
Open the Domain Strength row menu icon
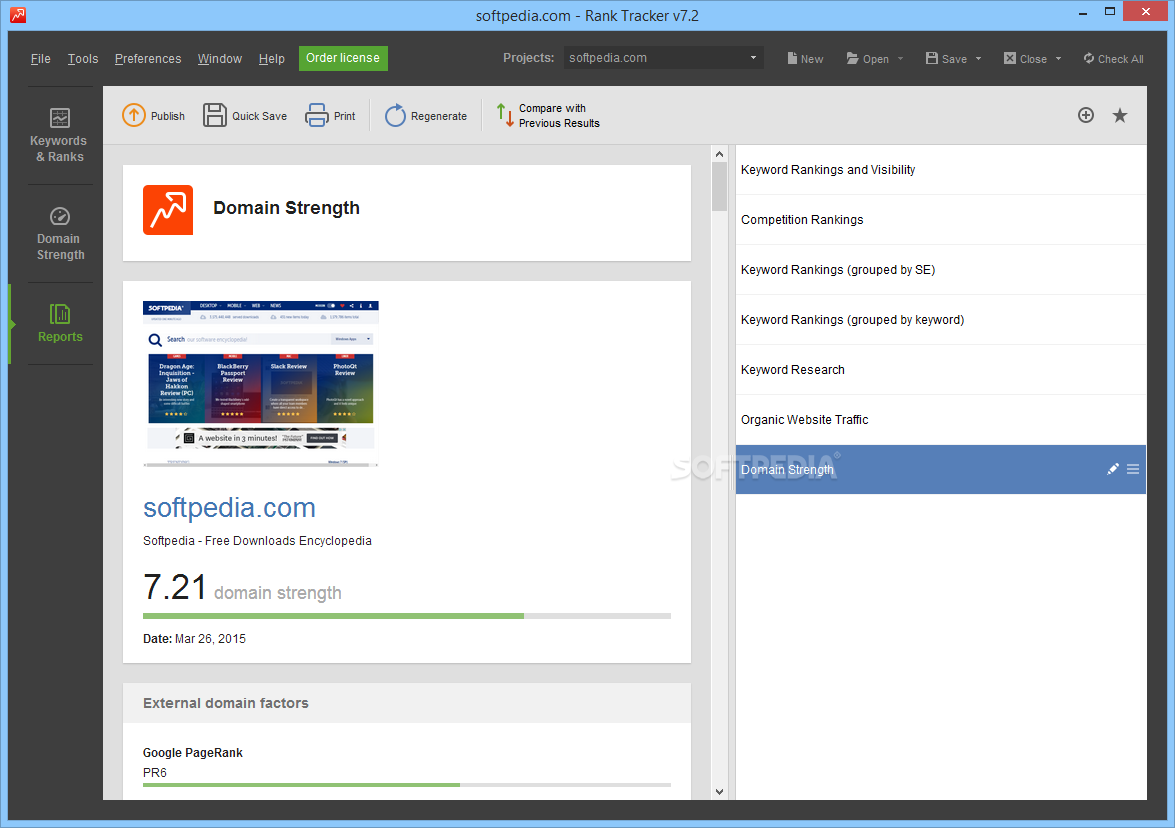coord(1133,469)
